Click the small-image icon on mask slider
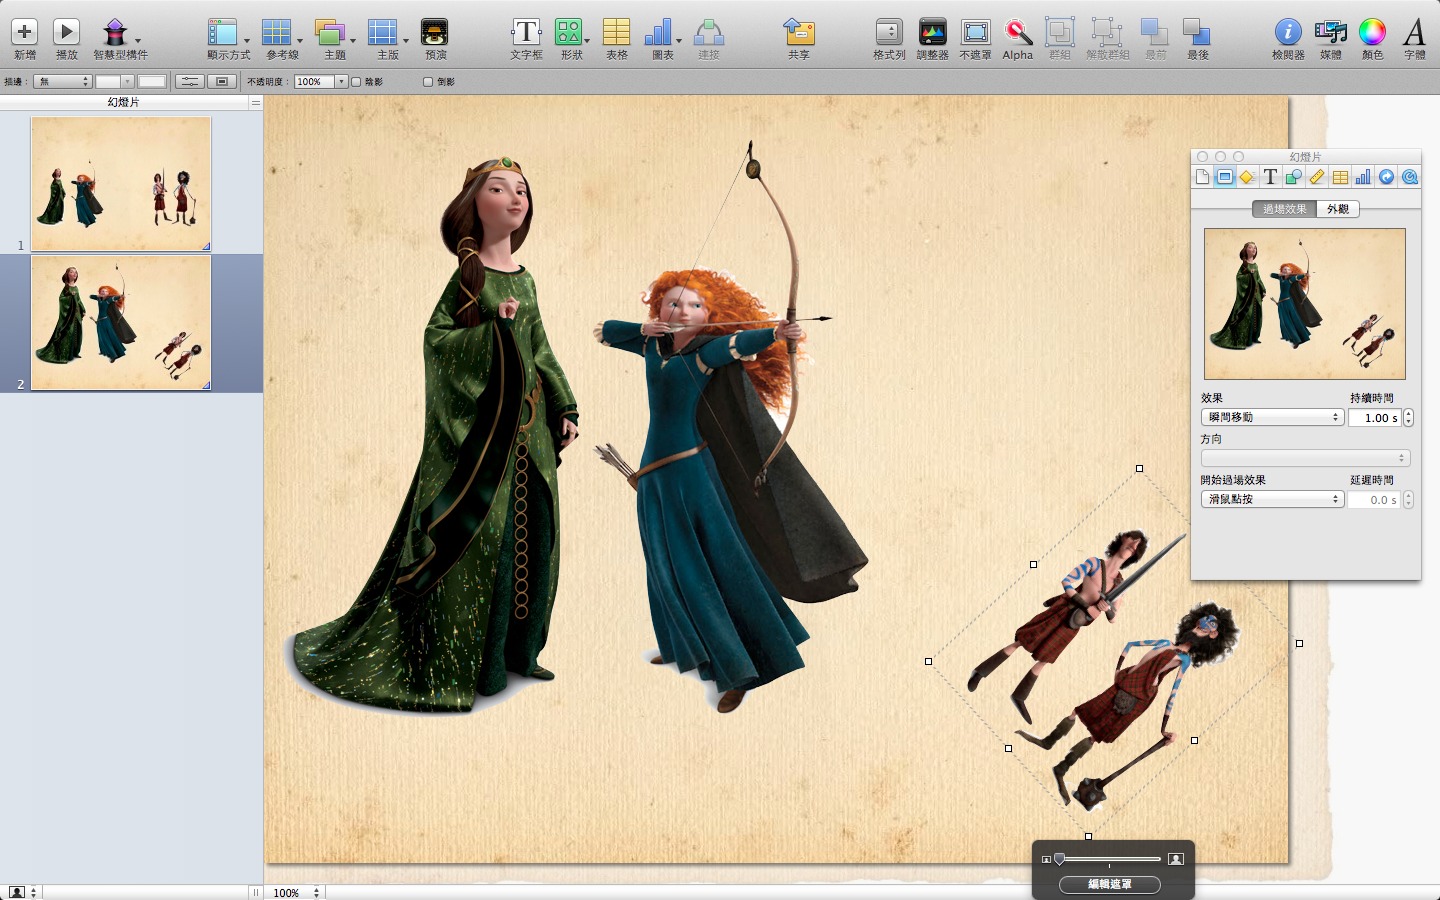This screenshot has width=1440, height=900. pyautogui.click(x=1046, y=859)
